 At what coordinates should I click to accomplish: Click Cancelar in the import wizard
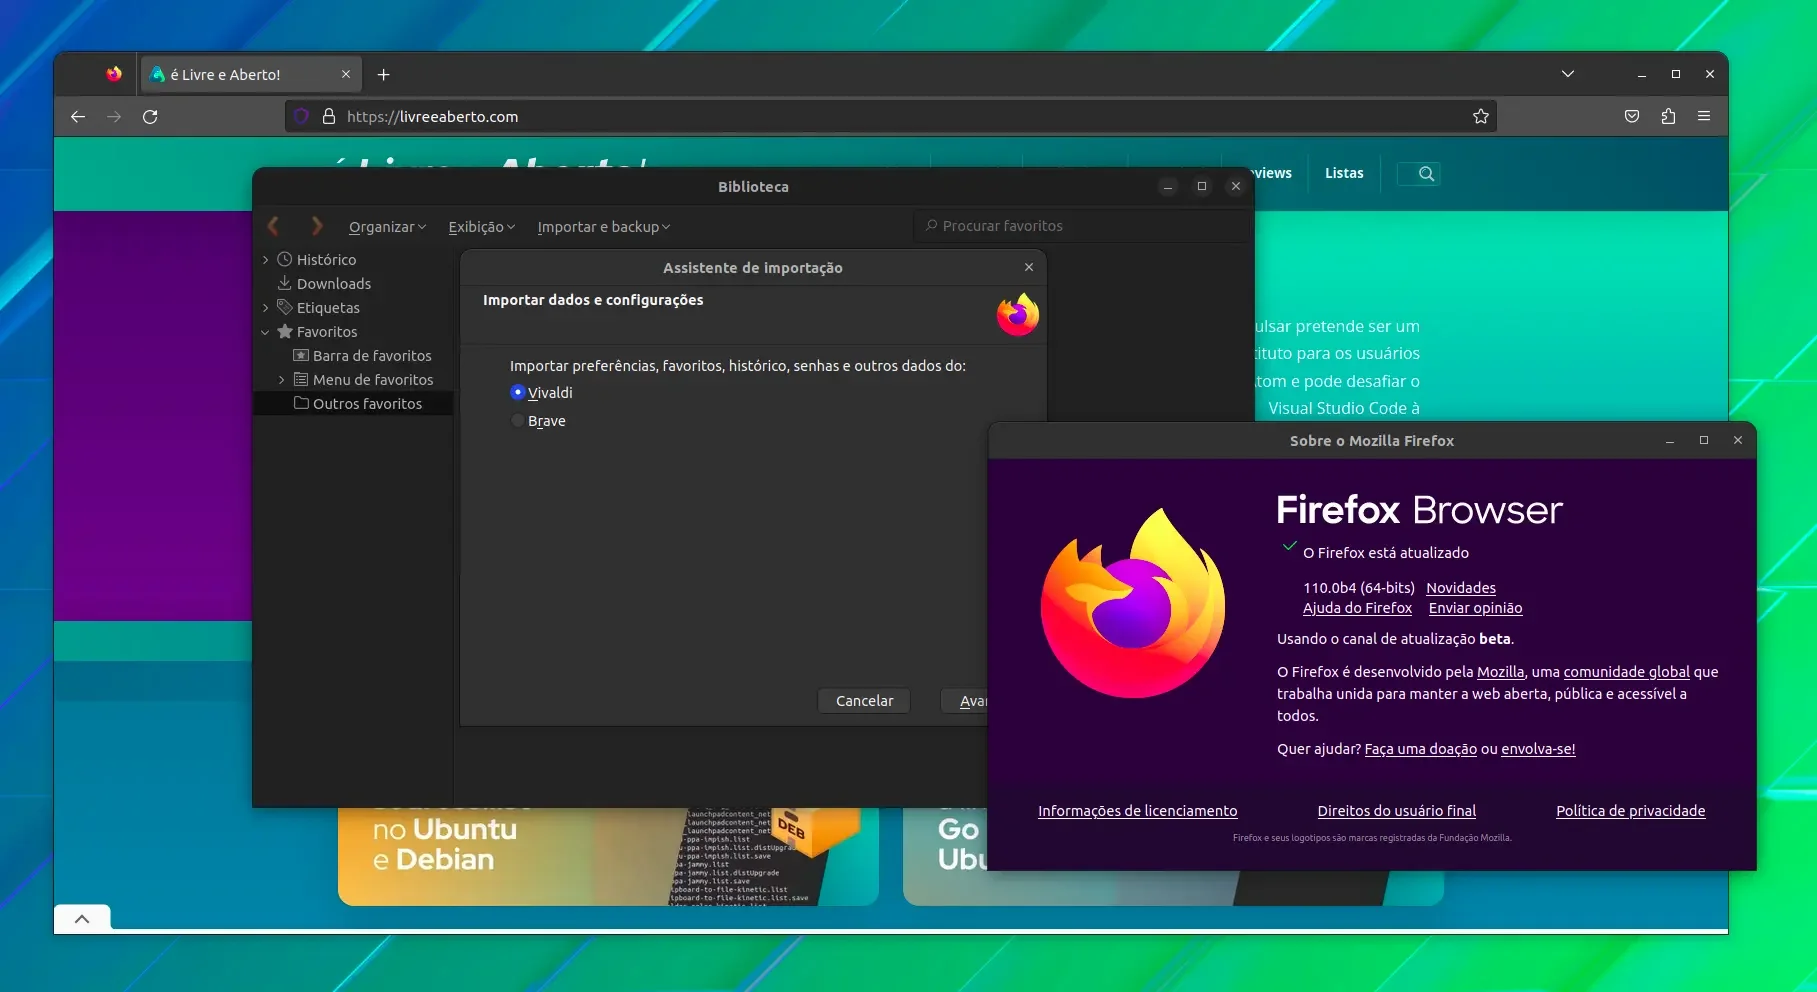tap(864, 701)
